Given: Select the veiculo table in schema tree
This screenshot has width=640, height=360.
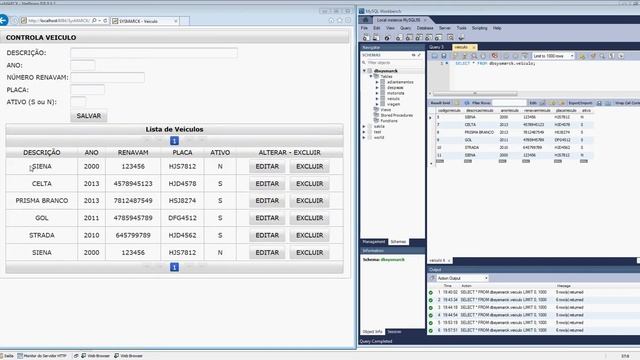Looking at the screenshot, I should 393,99.
